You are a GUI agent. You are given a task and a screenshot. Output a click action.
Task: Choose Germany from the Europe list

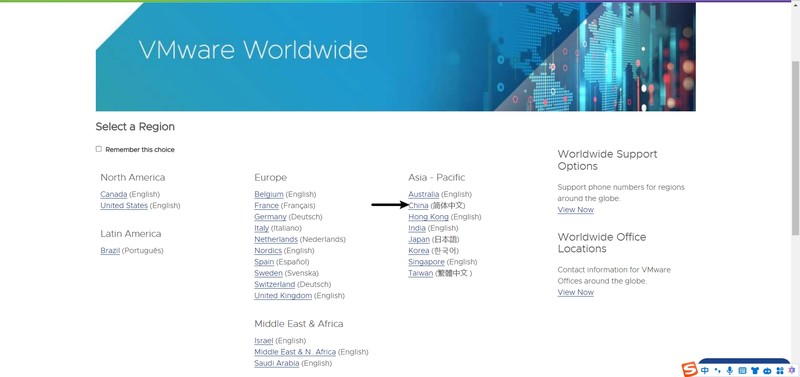pyautogui.click(x=270, y=217)
